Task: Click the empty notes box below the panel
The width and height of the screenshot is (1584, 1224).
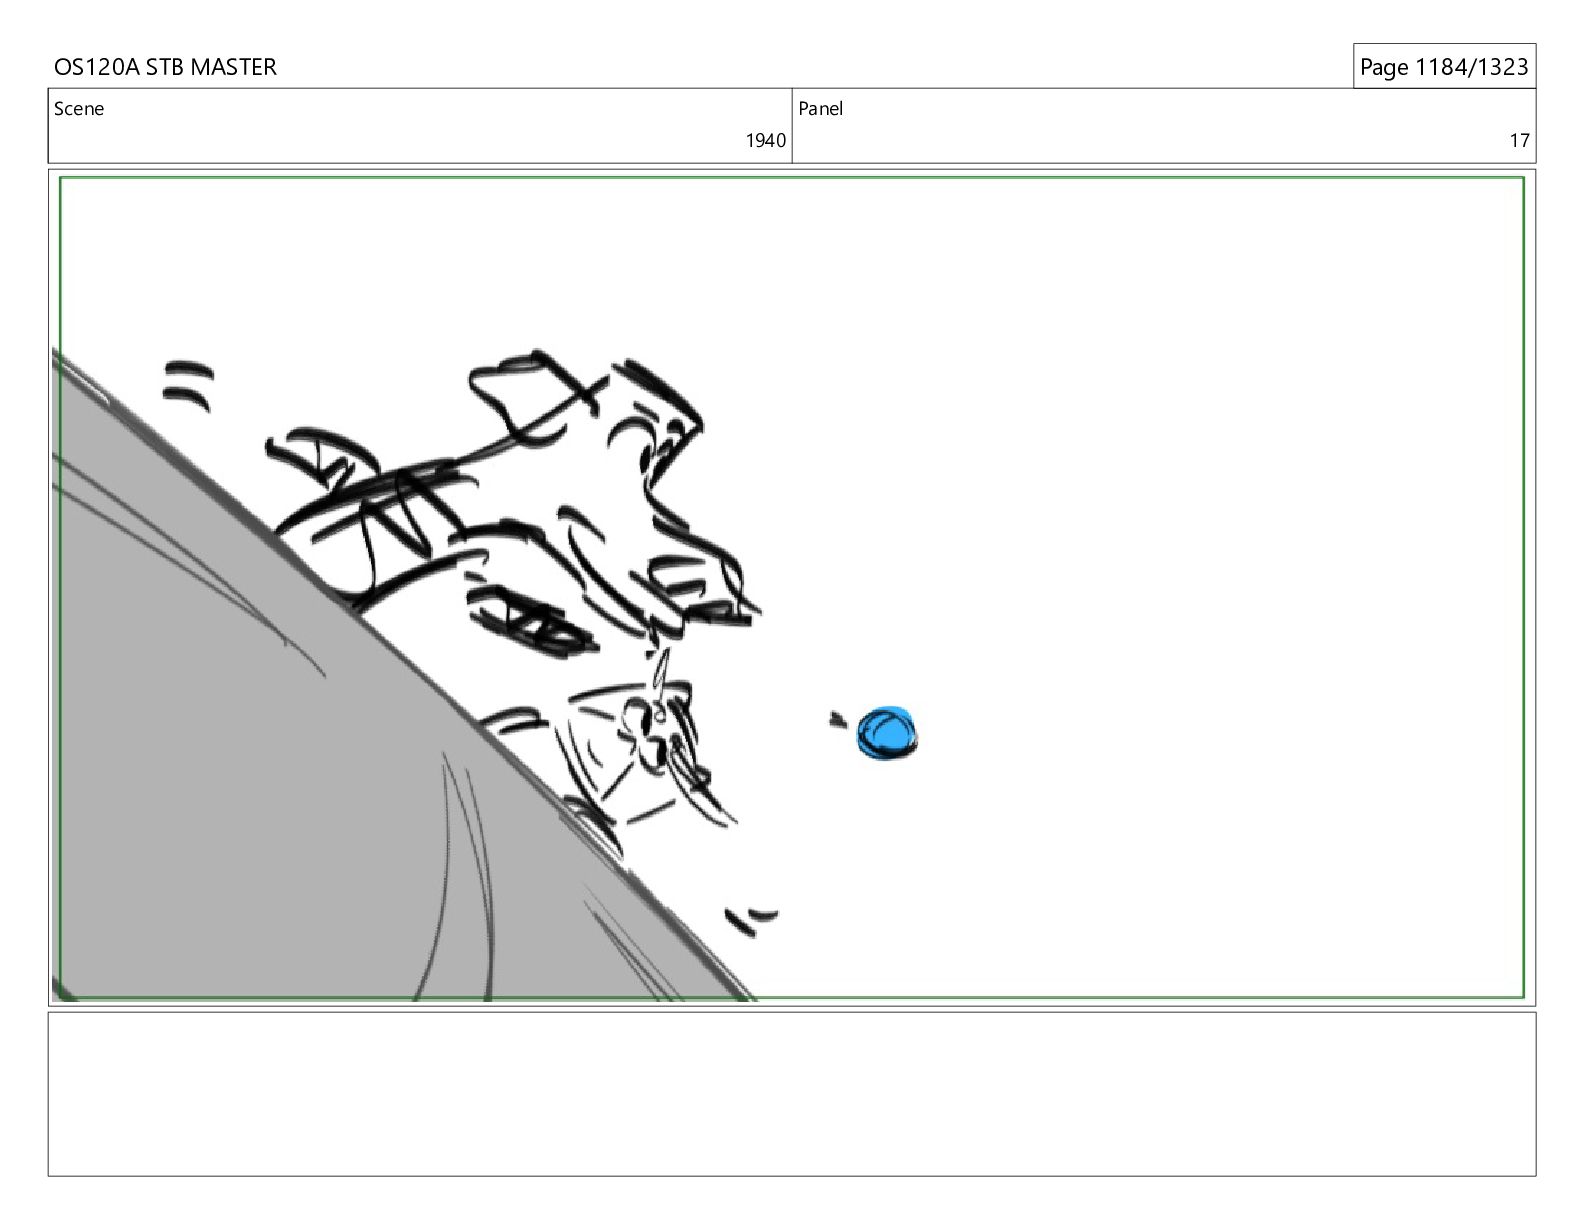Action: click(x=792, y=1094)
